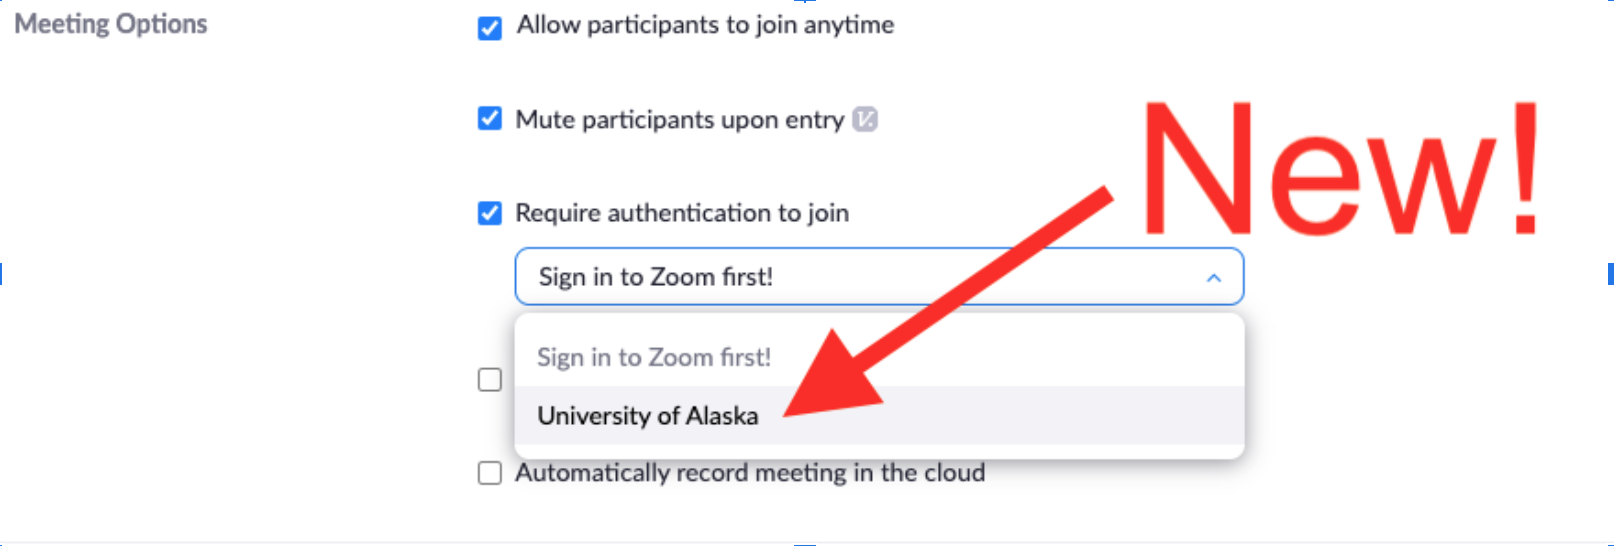Uncheck Allow participants to join anytime checkbox

(490, 27)
